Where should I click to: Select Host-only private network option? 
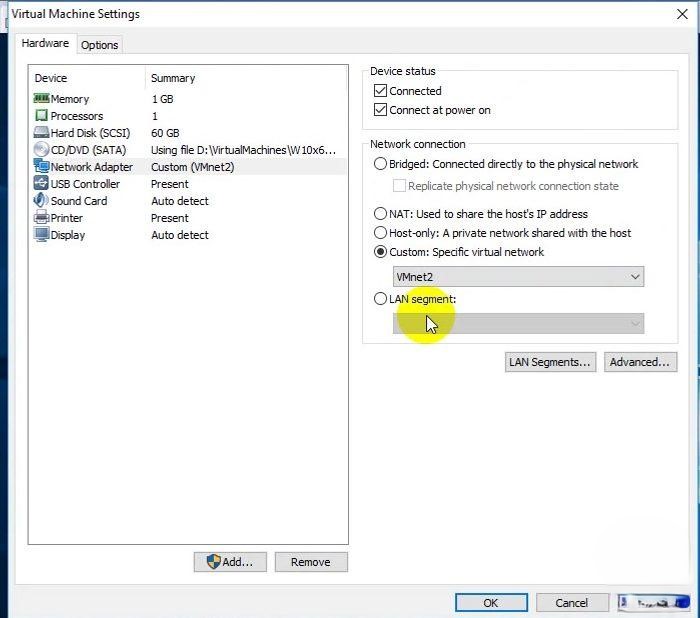(380, 233)
